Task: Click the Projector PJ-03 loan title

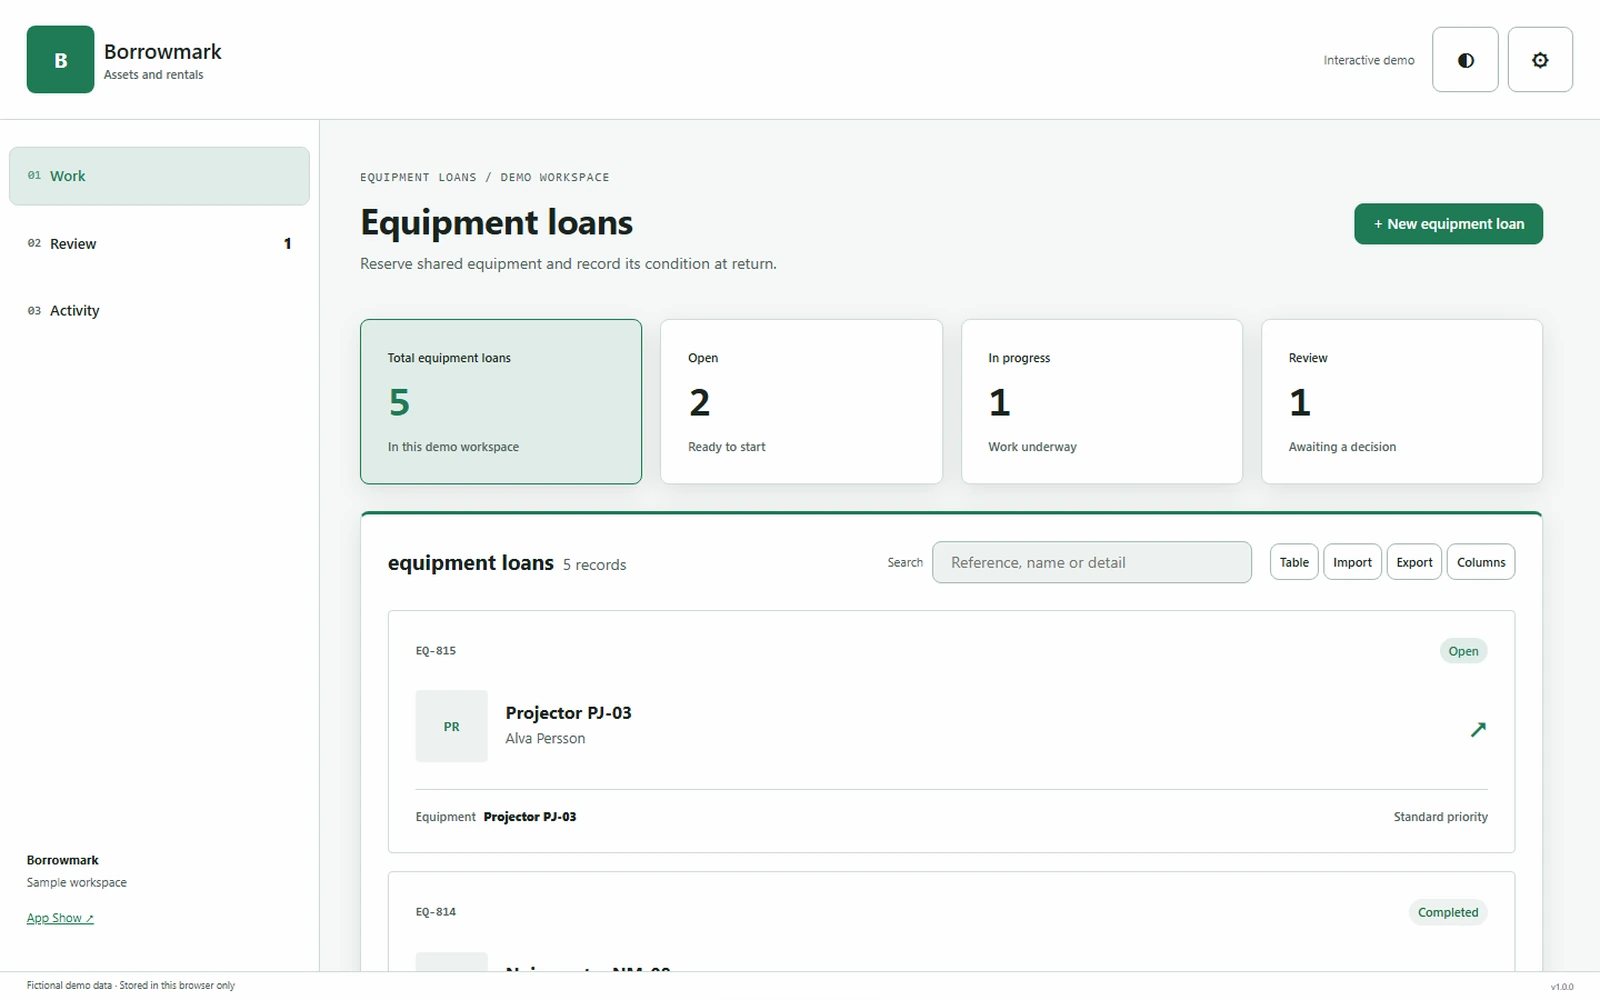Action: click(x=568, y=713)
